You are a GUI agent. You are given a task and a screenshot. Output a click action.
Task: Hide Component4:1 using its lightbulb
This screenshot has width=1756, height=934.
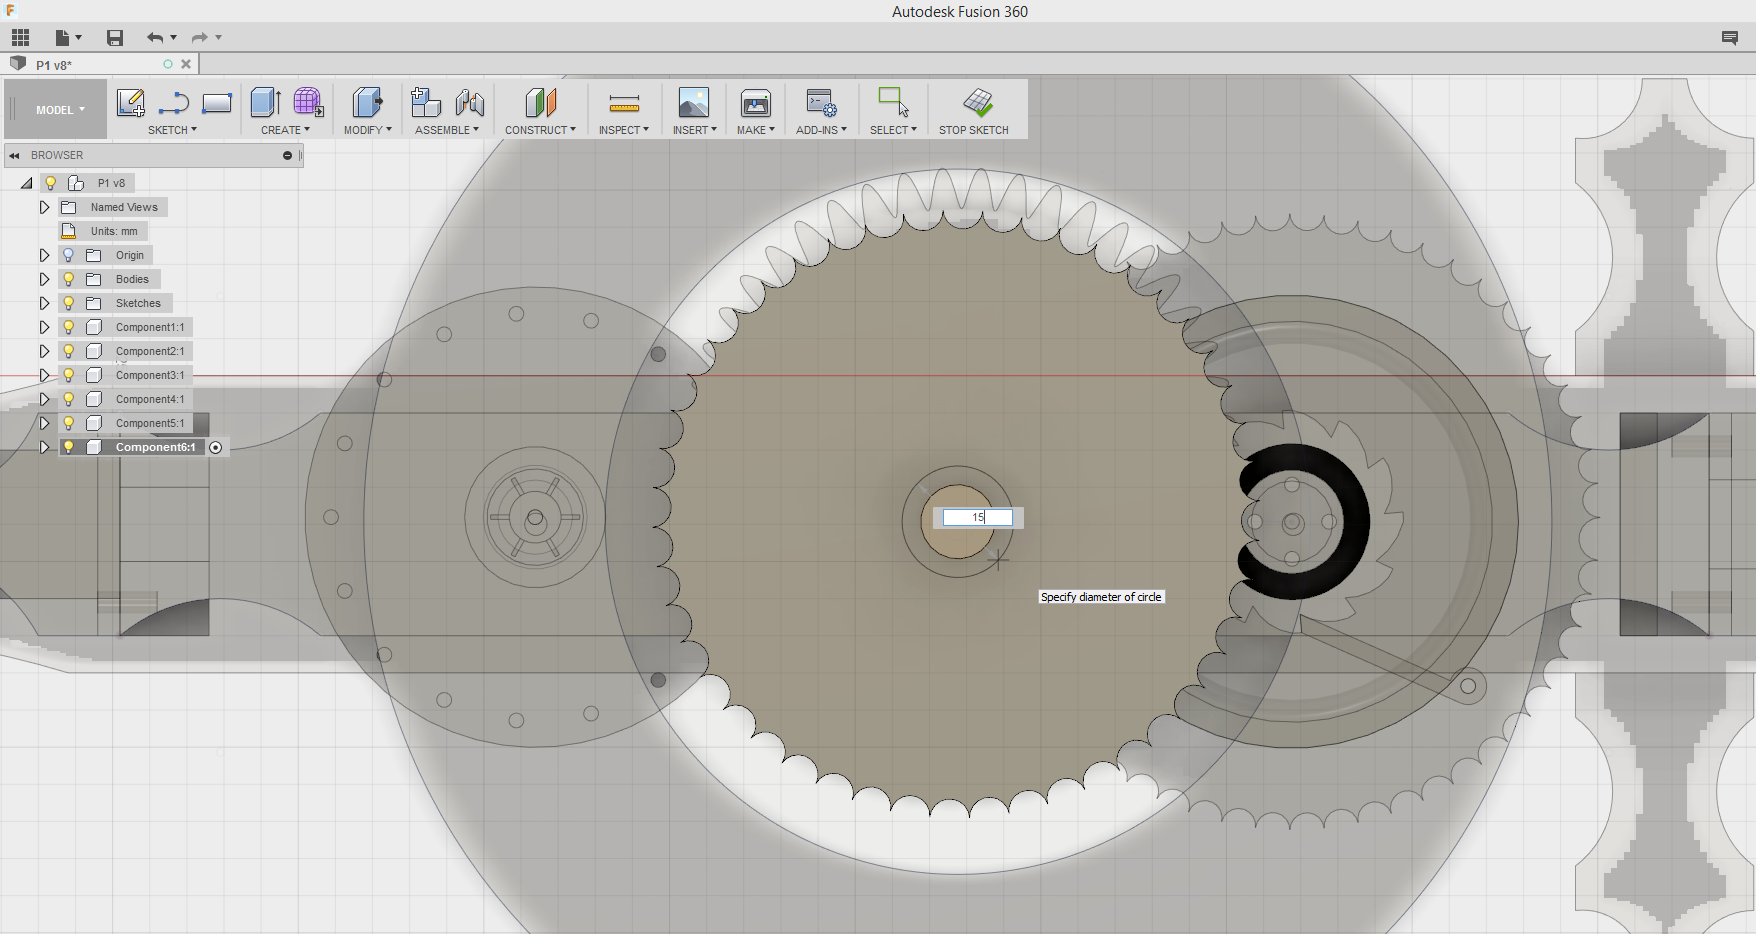pyautogui.click(x=68, y=399)
